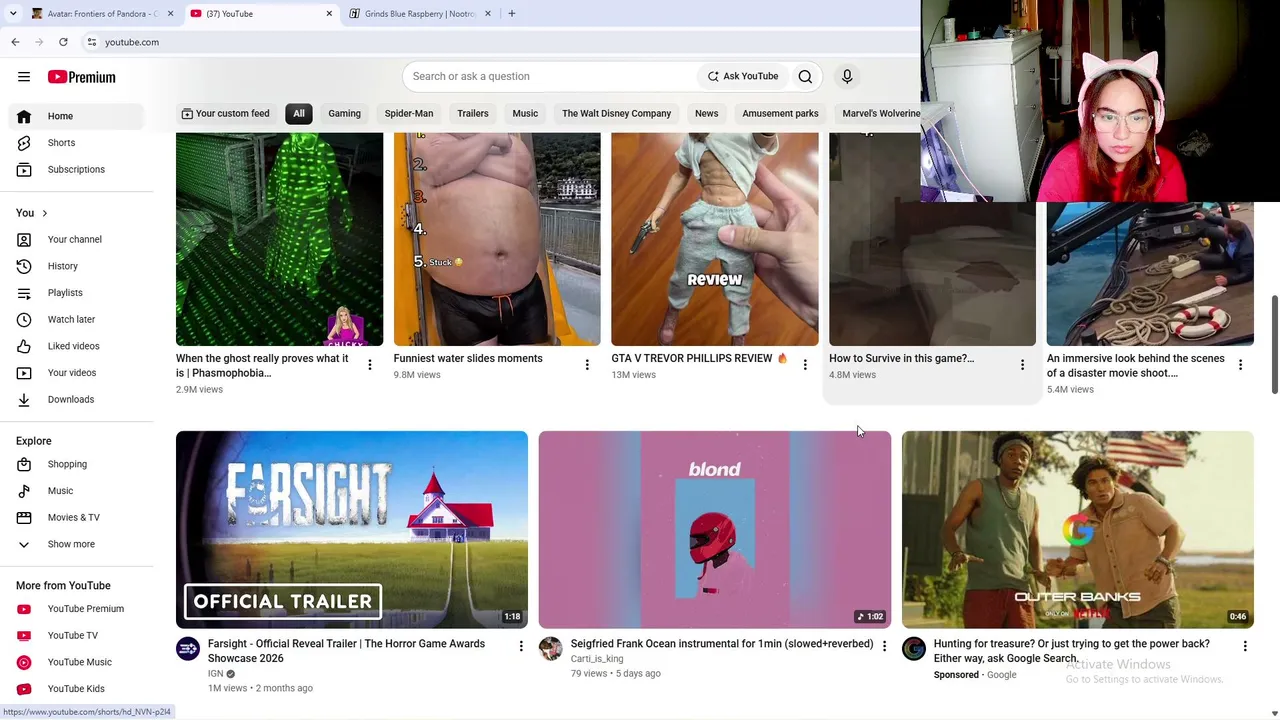Select The Walt Disney Company chip

point(616,113)
